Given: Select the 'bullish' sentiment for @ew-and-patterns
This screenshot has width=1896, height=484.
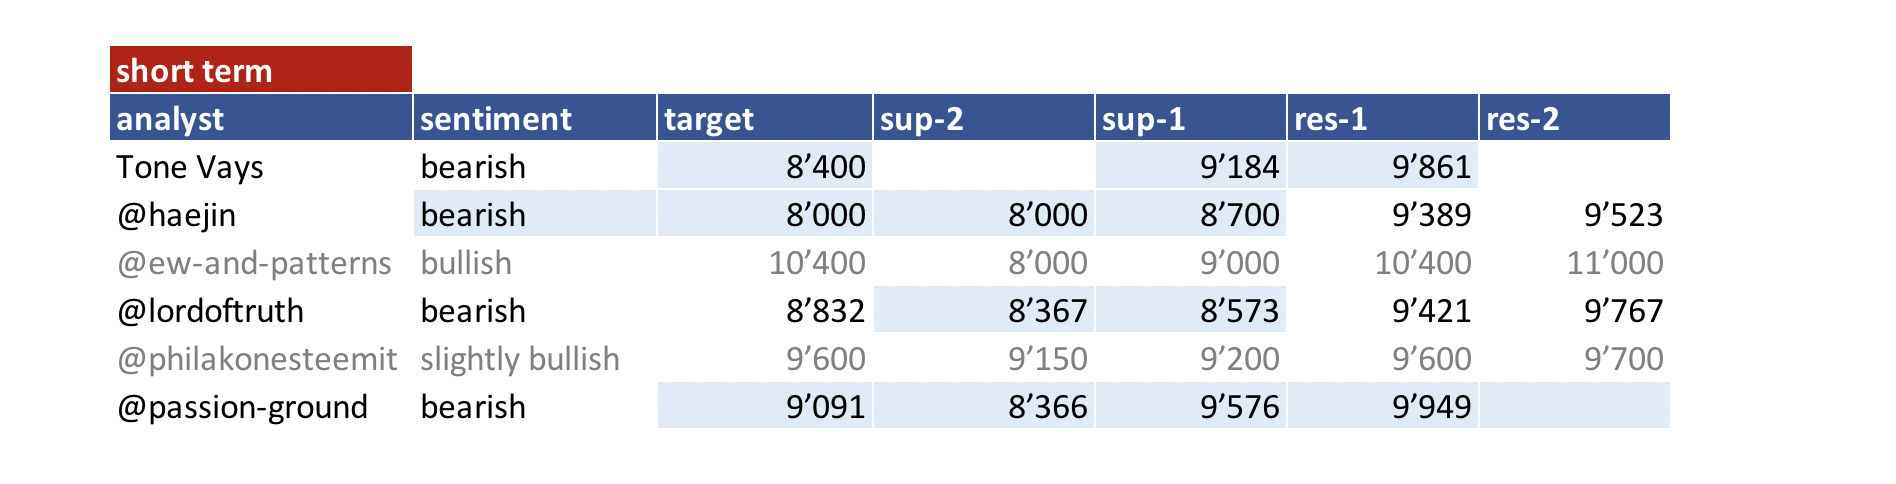Looking at the screenshot, I should [x=466, y=263].
